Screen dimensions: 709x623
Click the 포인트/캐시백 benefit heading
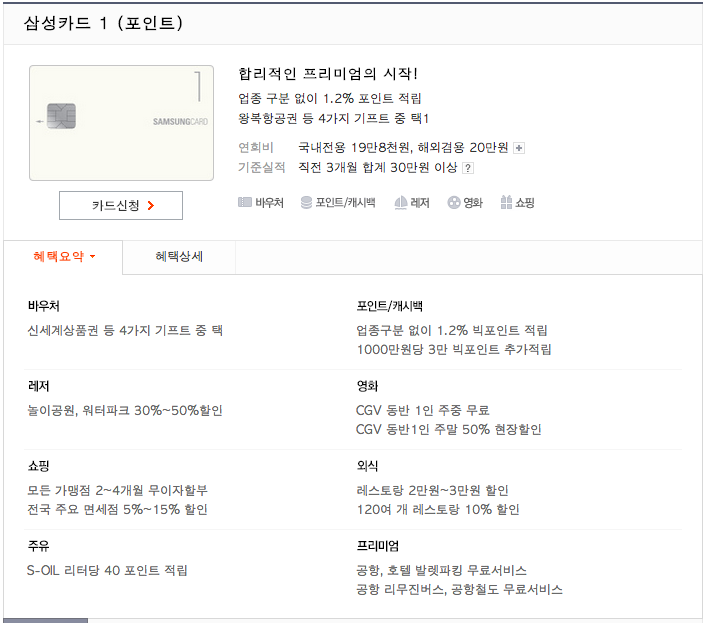point(389,306)
